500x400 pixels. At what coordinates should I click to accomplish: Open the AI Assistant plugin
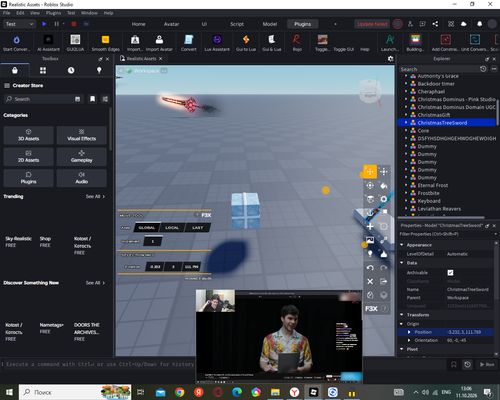(48, 43)
